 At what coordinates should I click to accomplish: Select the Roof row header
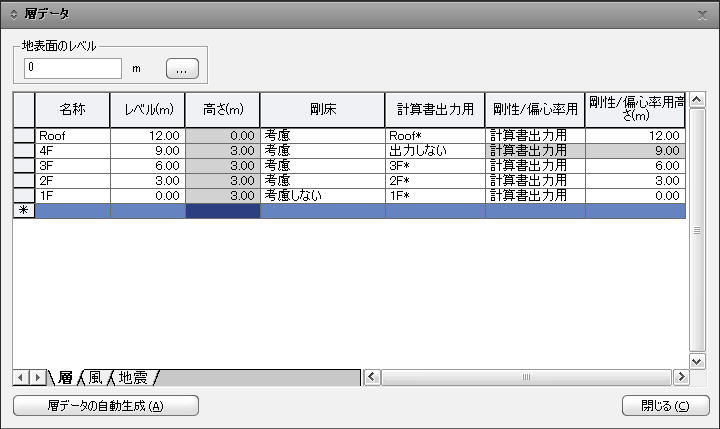tap(23, 135)
